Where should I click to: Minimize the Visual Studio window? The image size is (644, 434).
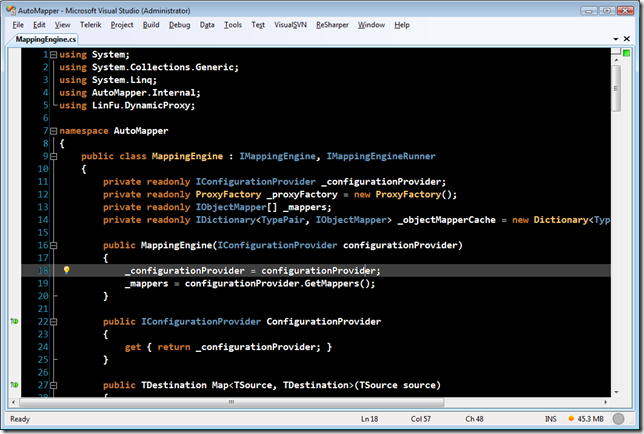(589, 11)
